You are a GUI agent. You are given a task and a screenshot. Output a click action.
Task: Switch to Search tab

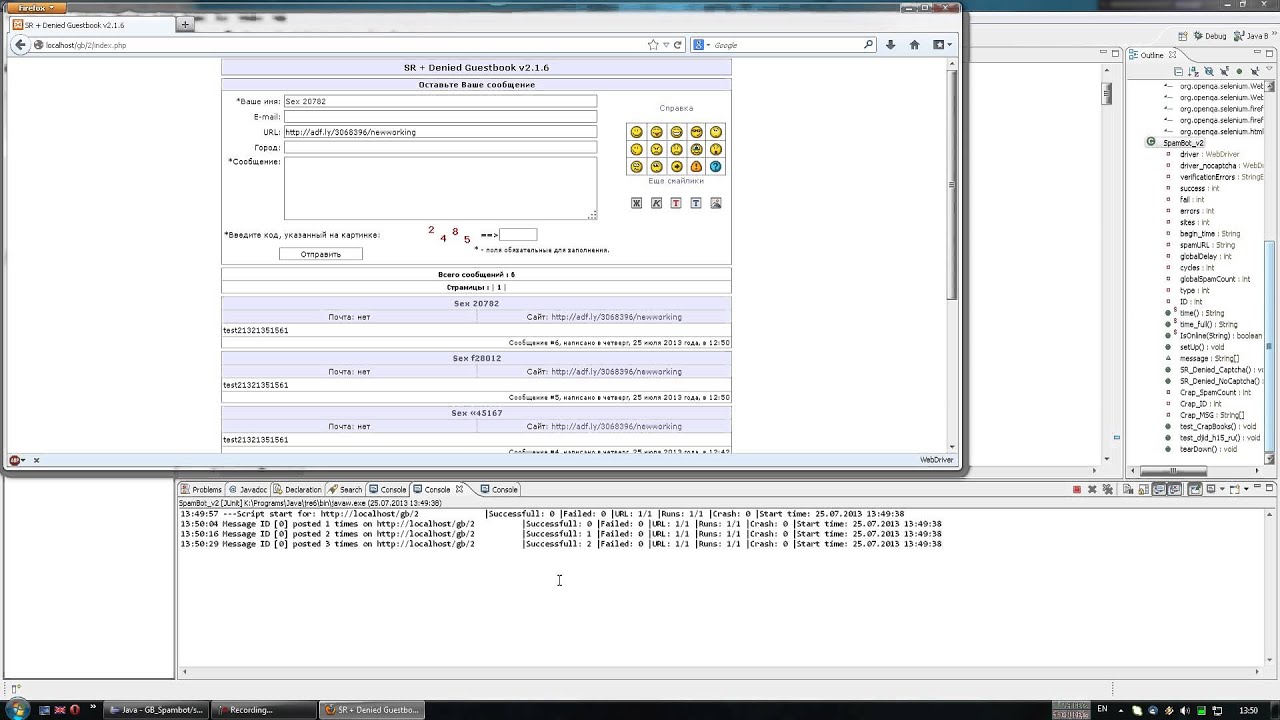point(346,490)
